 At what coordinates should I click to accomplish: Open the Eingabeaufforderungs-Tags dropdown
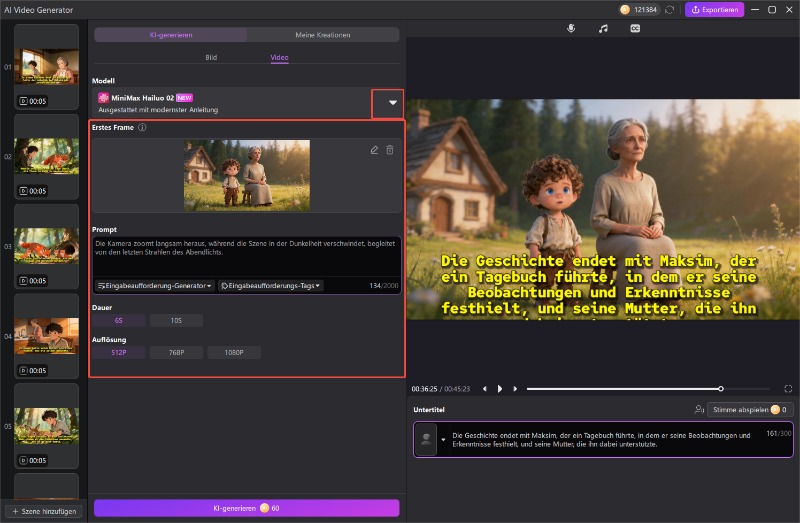pos(270,286)
